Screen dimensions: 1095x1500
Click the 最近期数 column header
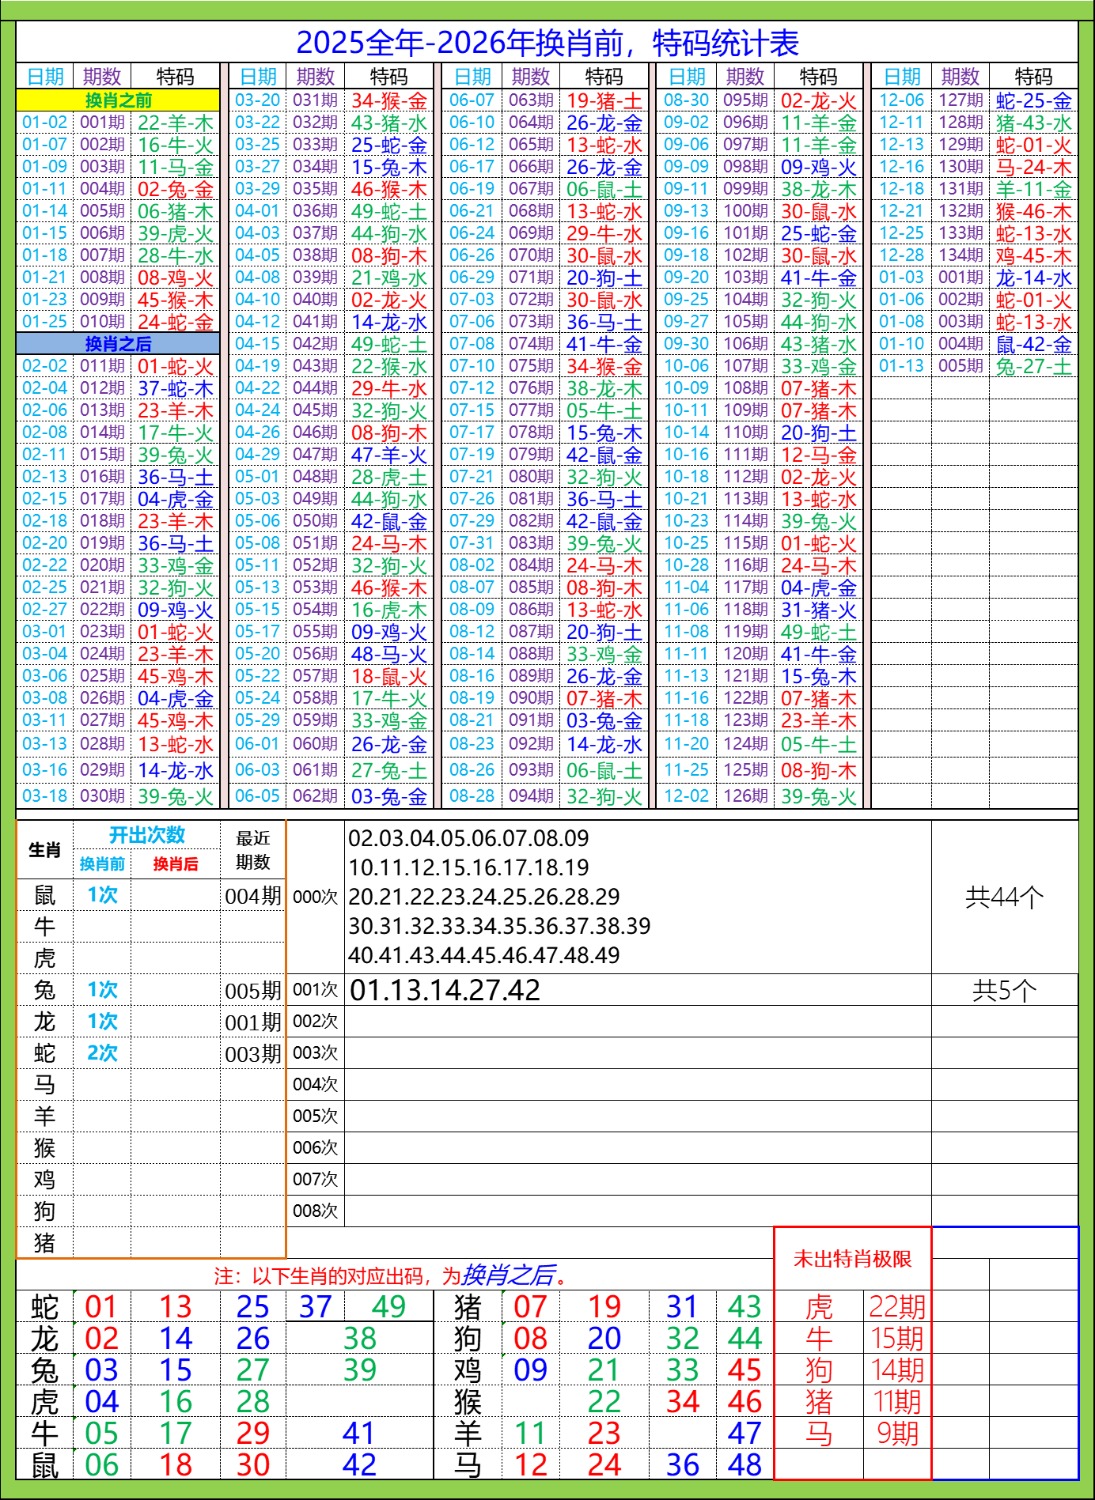click(x=253, y=849)
